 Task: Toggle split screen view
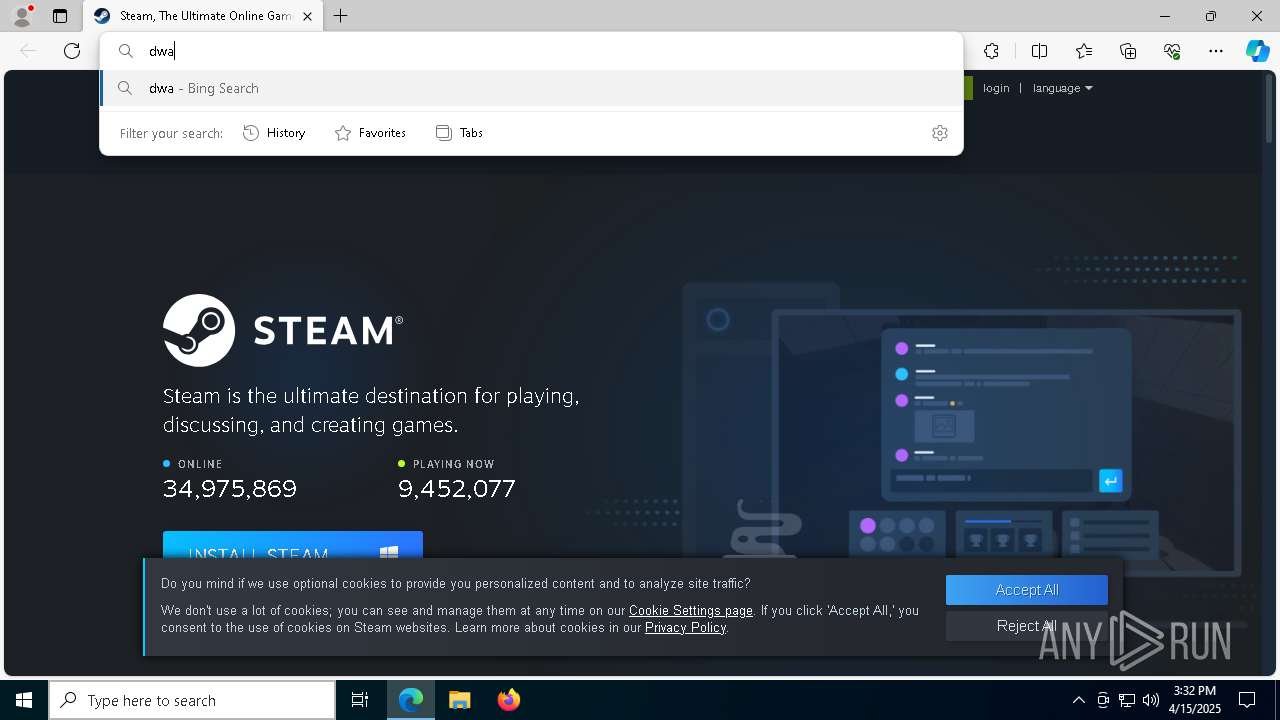click(1039, 51)
